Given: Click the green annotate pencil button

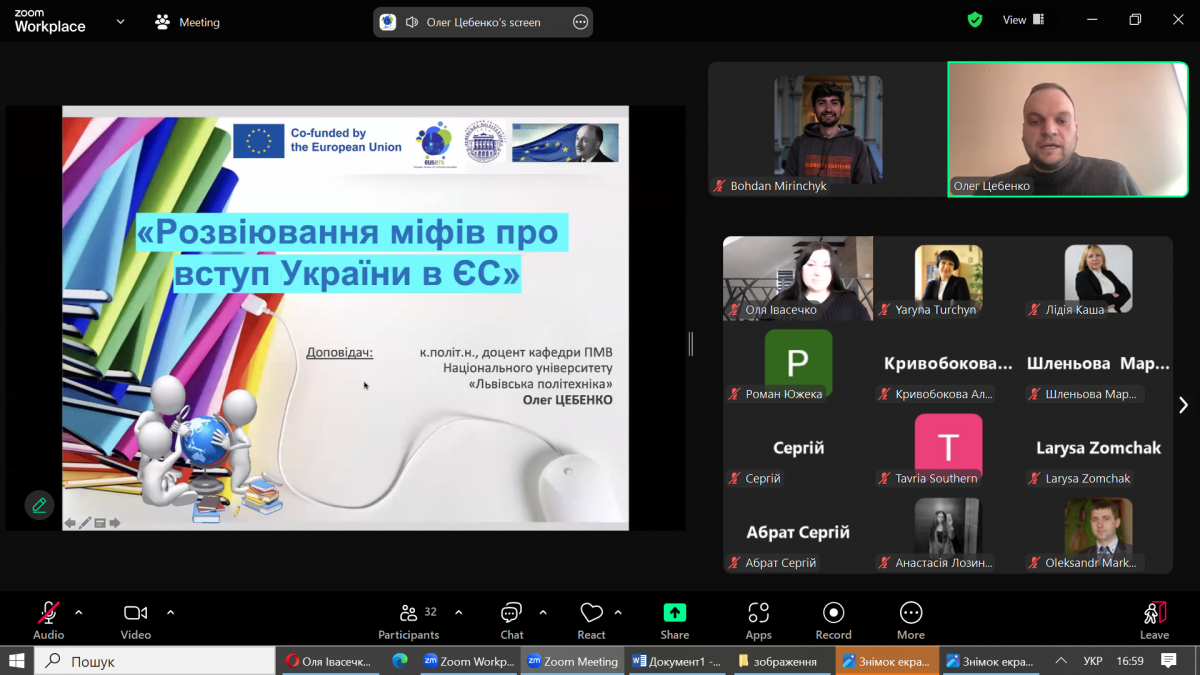Looking at the screenshot, I should pyautogui.click(x=39, y=505).
